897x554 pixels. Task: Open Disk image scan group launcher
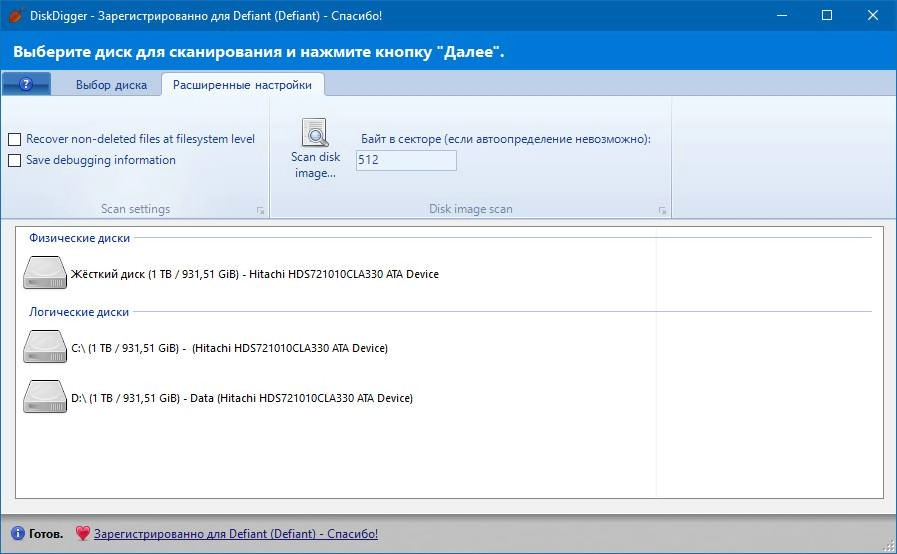(x=662, y=211)
